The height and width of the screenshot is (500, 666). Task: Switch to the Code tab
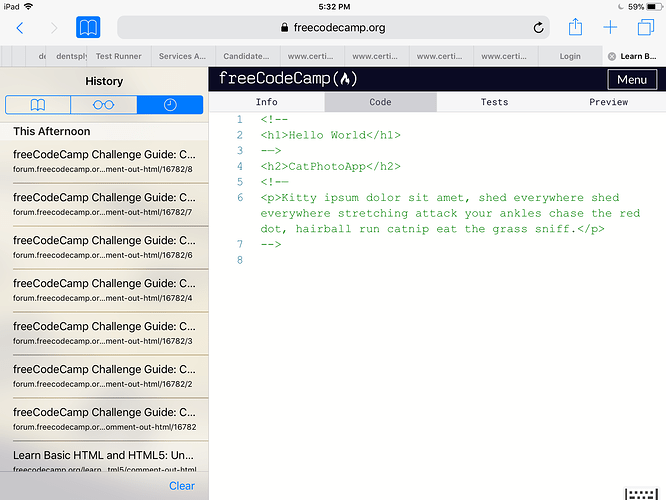pos(380,102)
